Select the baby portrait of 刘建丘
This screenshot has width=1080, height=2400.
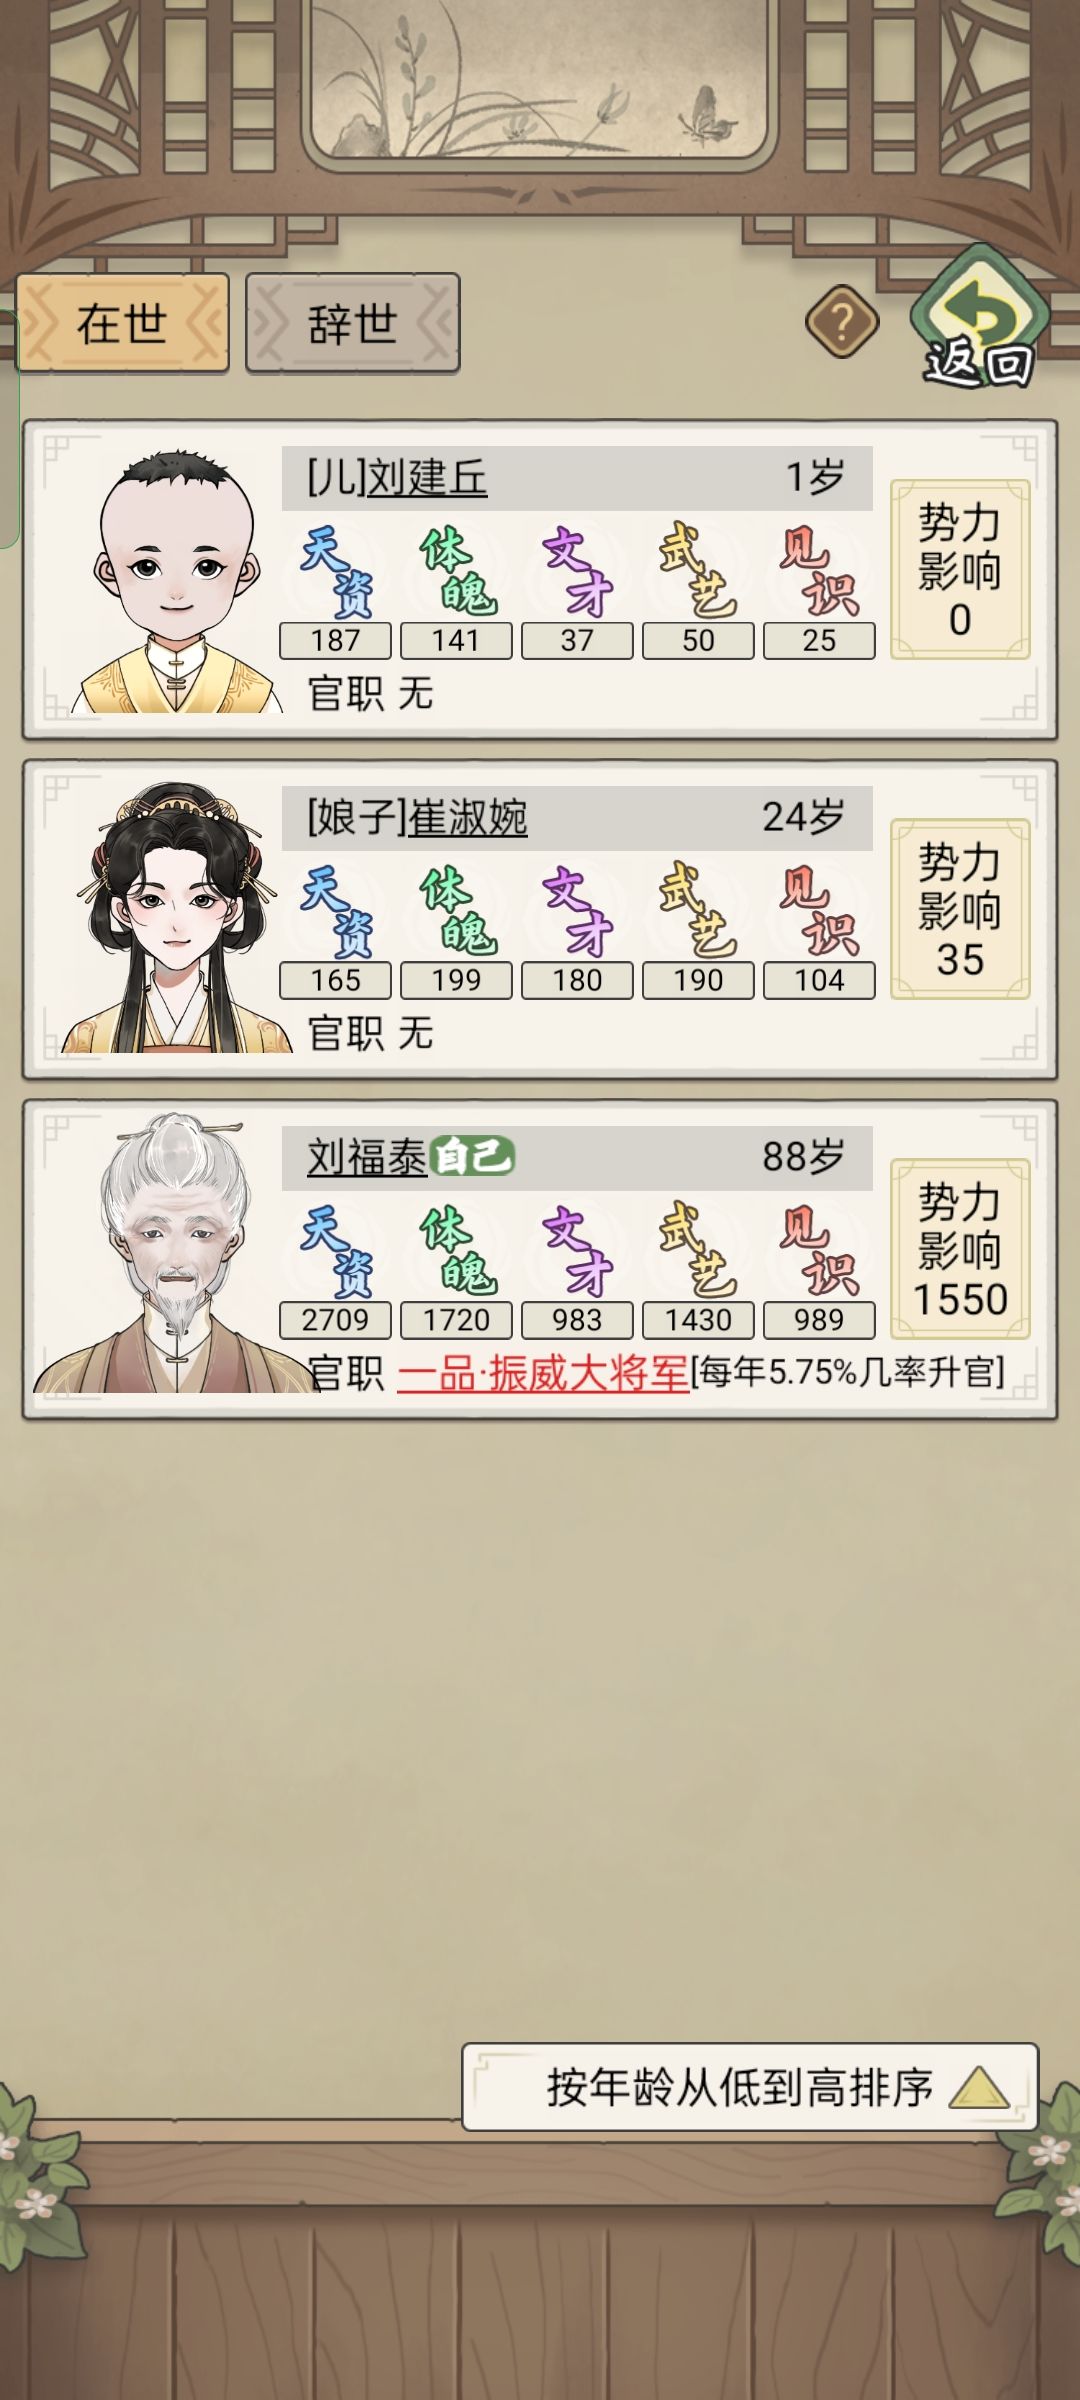coord(175,581)
